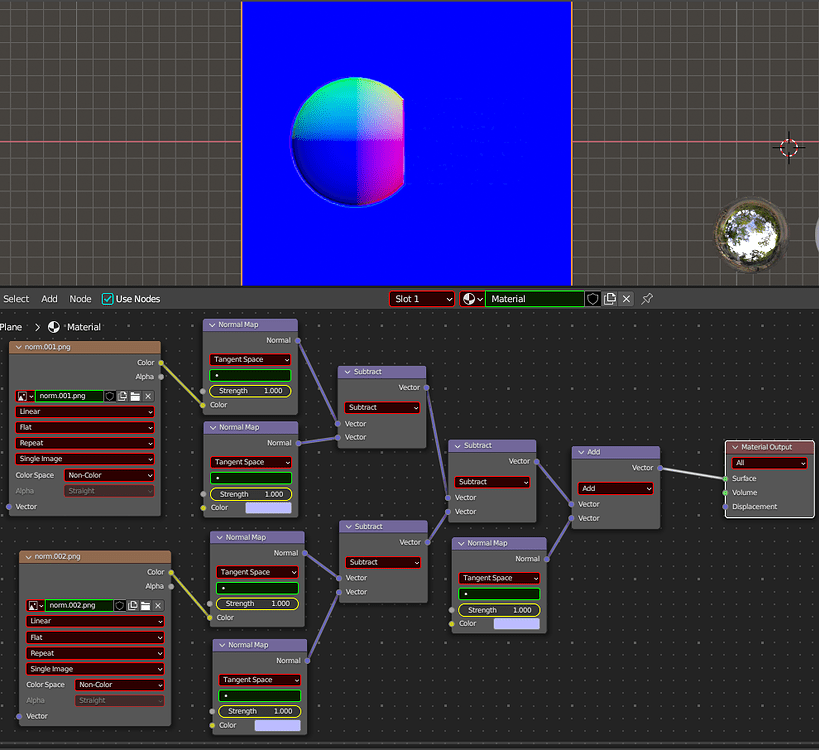Click Alpha socket of norm.002.png node
This screenshot has width=819, height=750.
[171, 587]
